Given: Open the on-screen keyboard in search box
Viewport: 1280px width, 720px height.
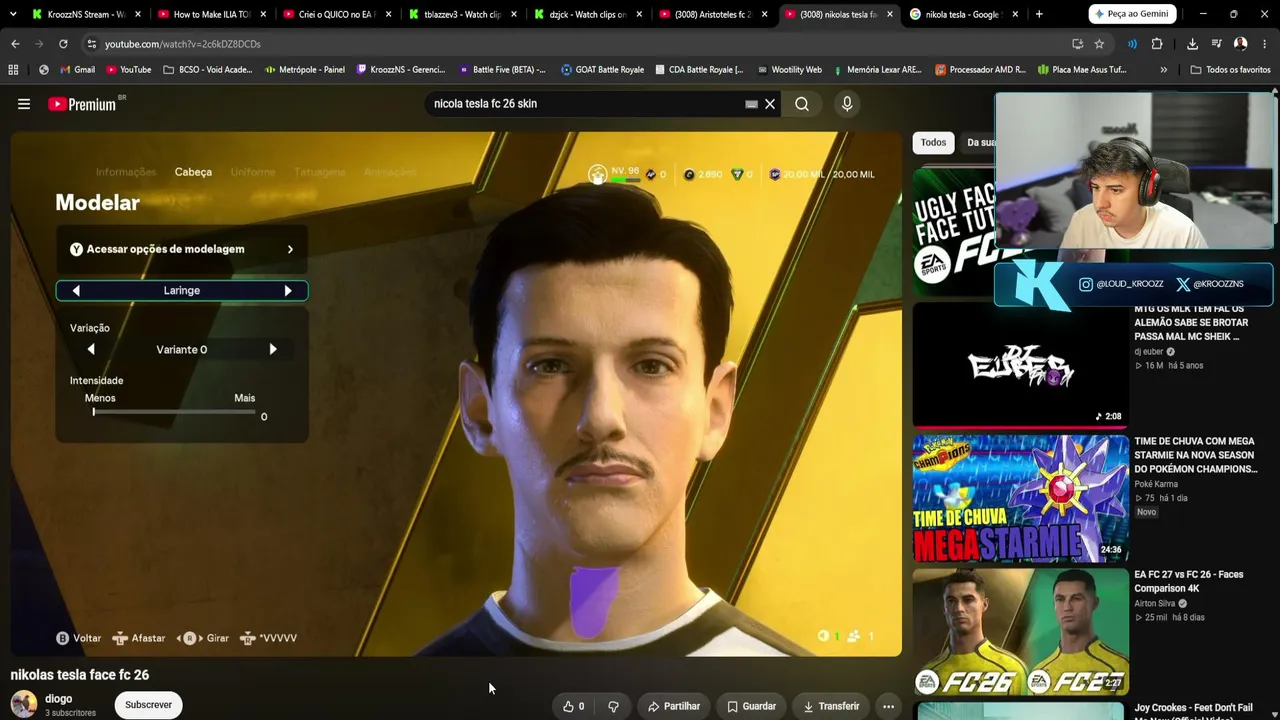Looking at the screenshot, I should pos(752,104).
